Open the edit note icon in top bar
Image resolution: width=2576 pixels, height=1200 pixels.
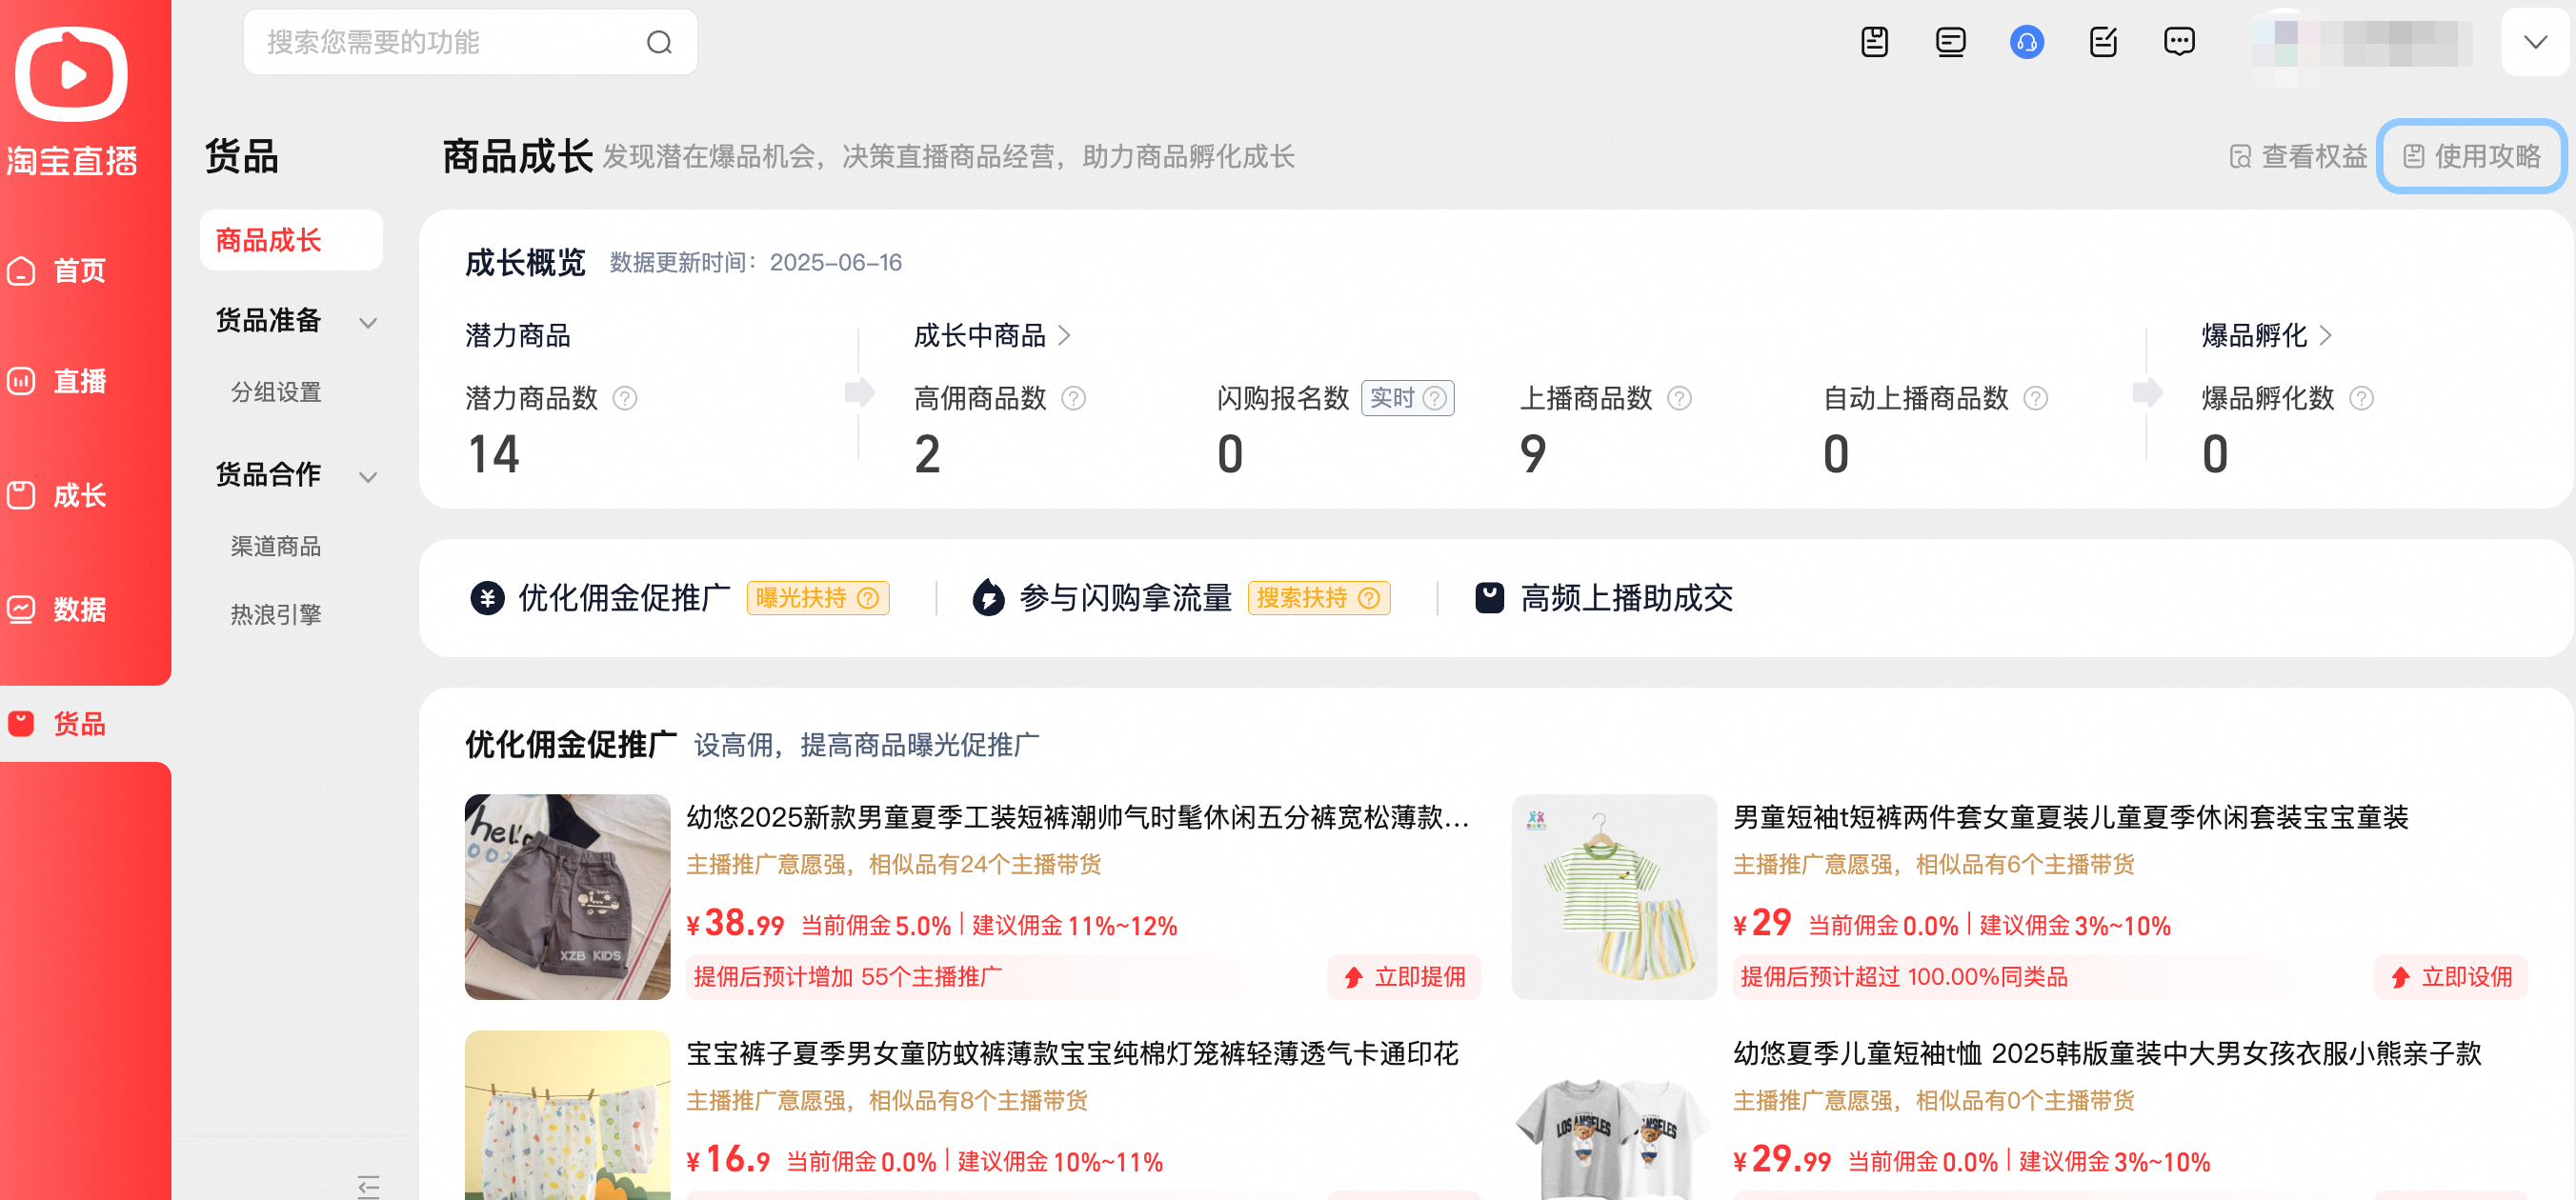tap(2103, 42)
